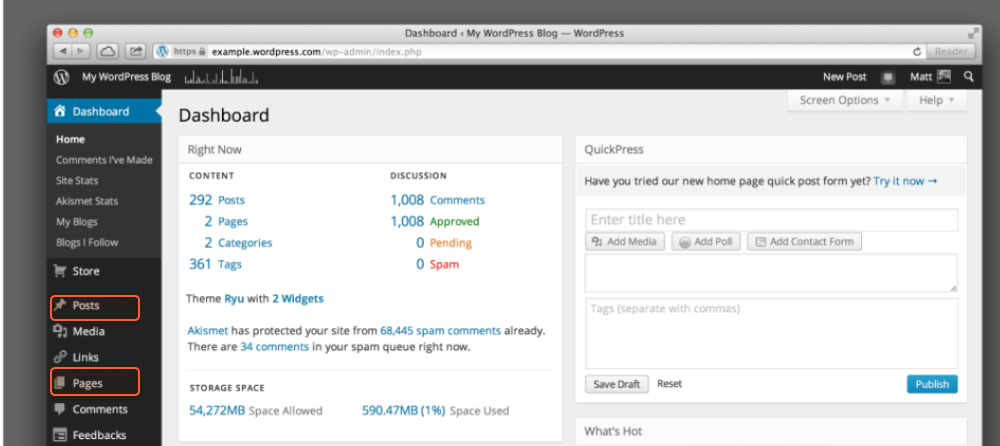
Task: Open the Dashboard menu item
Action: coord(104,111)
